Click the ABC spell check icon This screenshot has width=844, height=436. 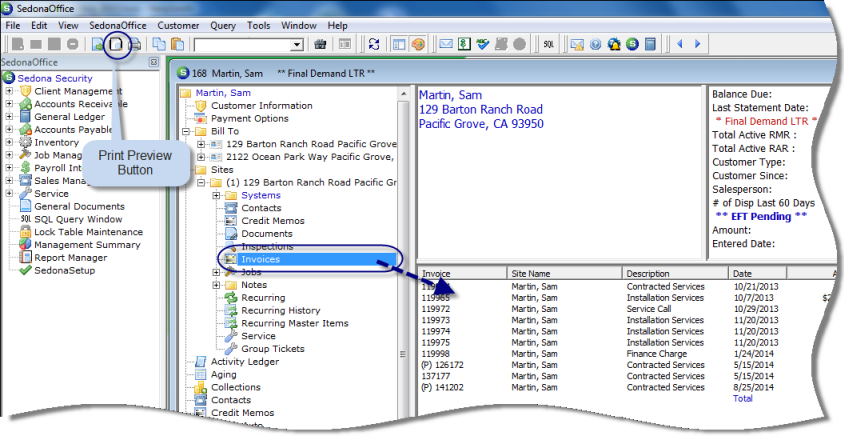pyautogui.click(x=482, y=44)
